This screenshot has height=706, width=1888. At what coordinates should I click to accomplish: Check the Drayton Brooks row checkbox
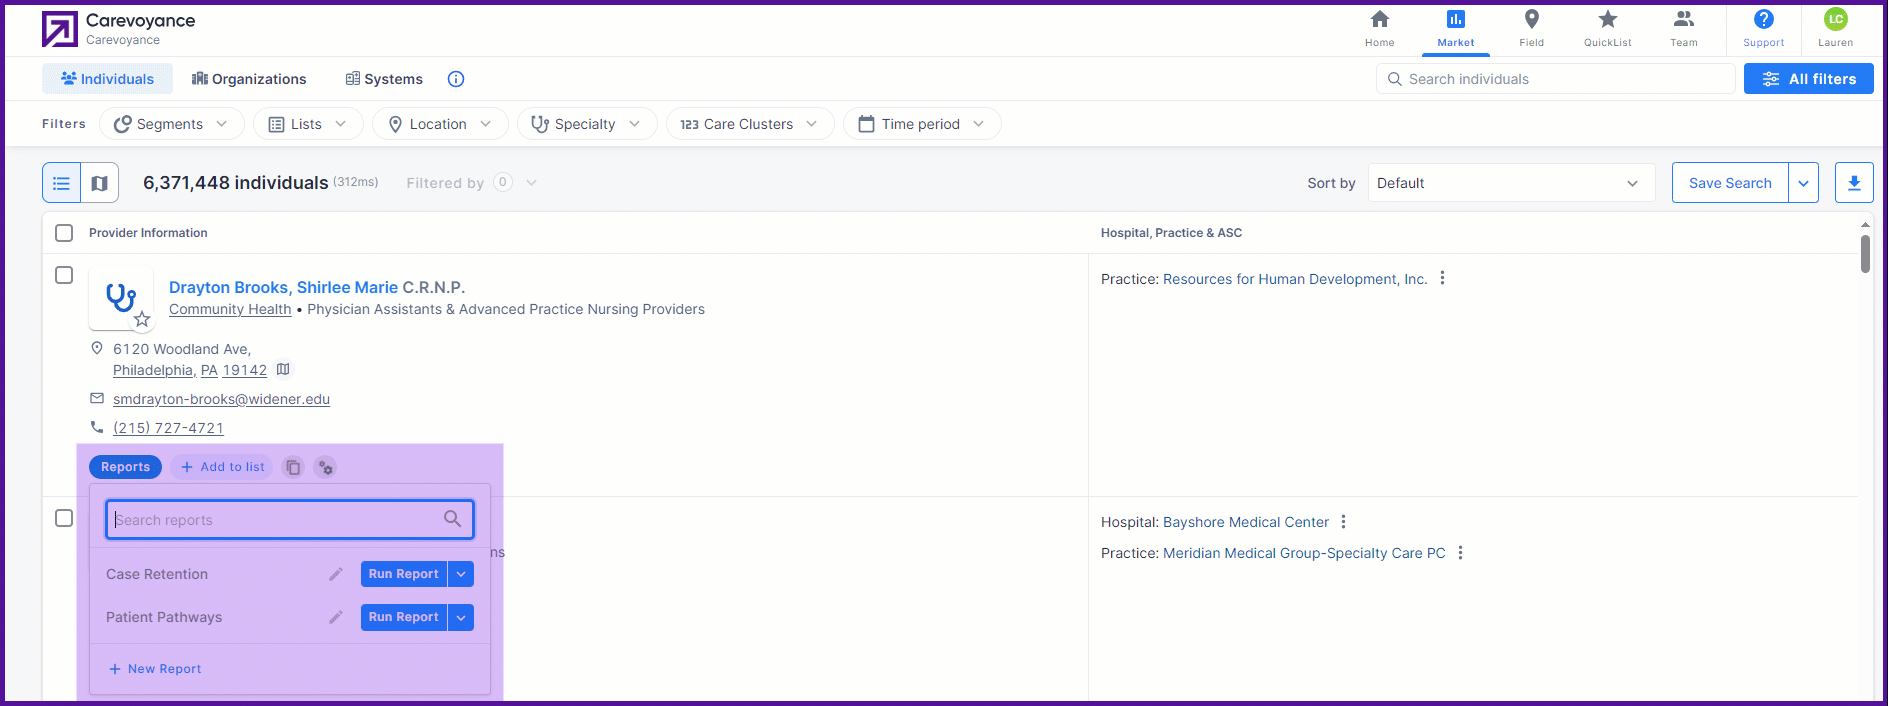(x=64, y=275)
